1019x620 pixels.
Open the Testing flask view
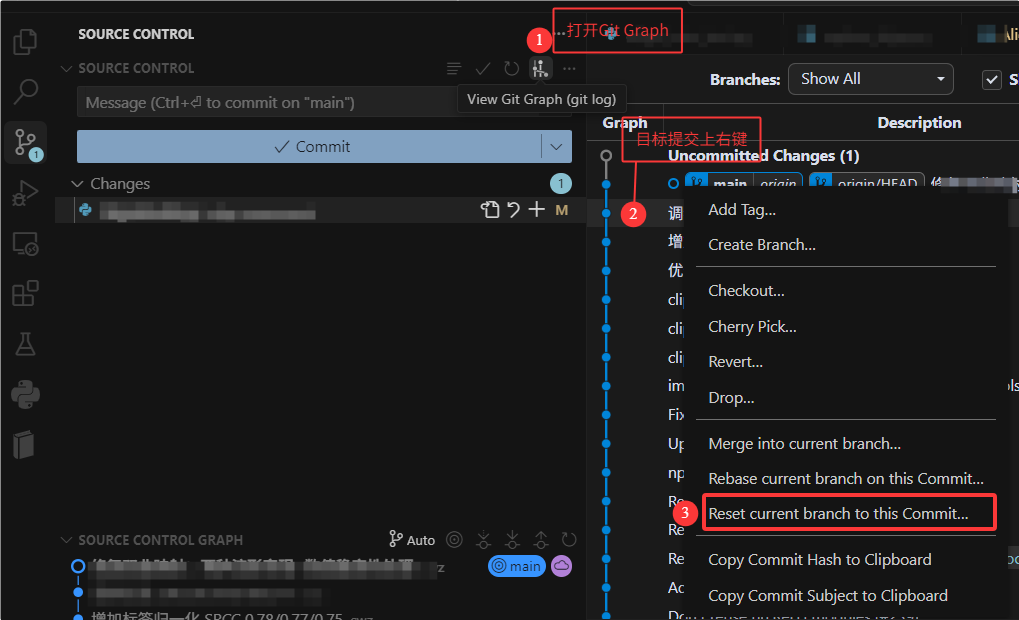pos(25,344)
